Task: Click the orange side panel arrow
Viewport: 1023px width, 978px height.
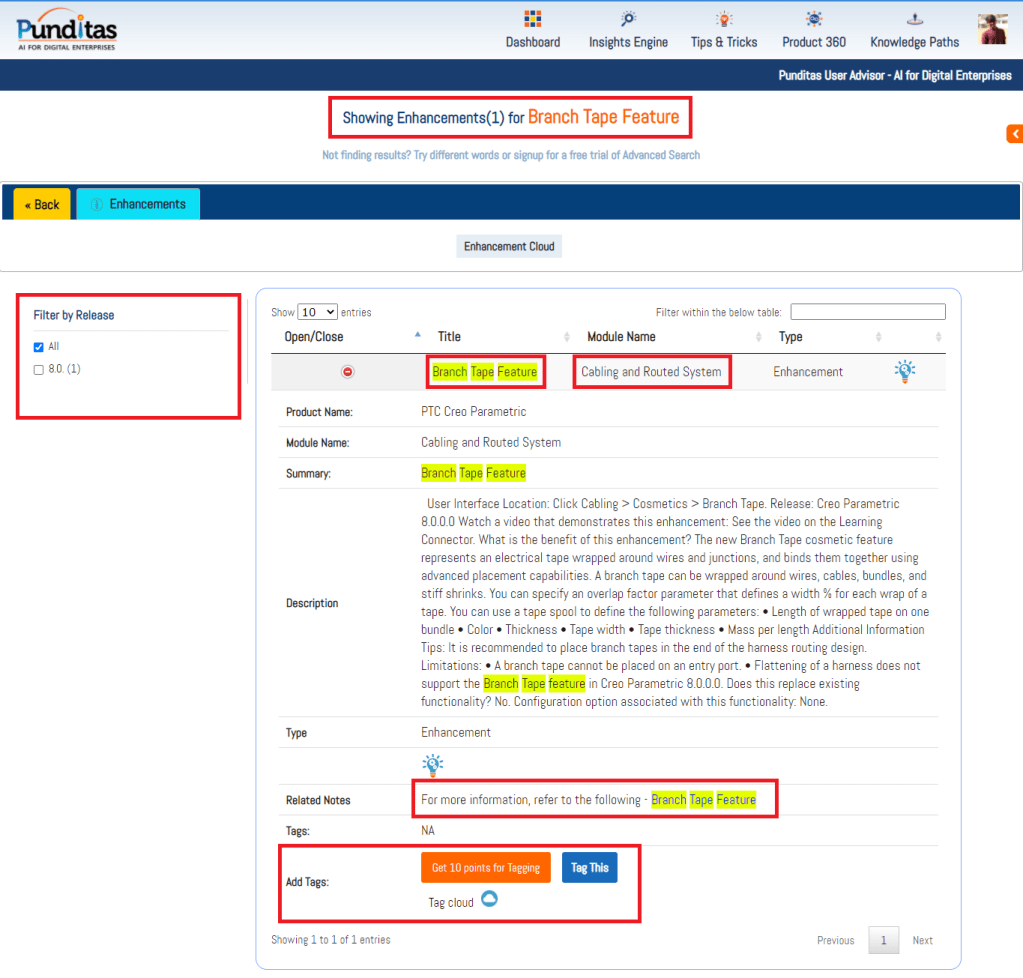Action: tap(1014, 134)
